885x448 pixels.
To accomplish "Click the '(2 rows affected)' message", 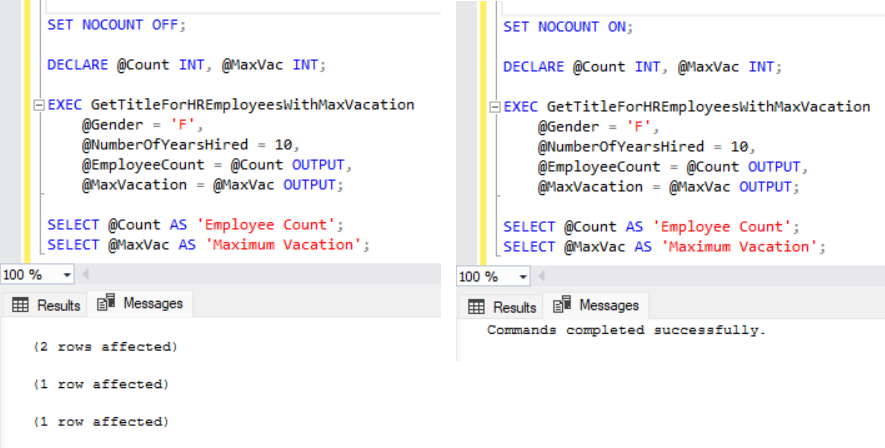I will pyautogui.click(x=105, y=347).
